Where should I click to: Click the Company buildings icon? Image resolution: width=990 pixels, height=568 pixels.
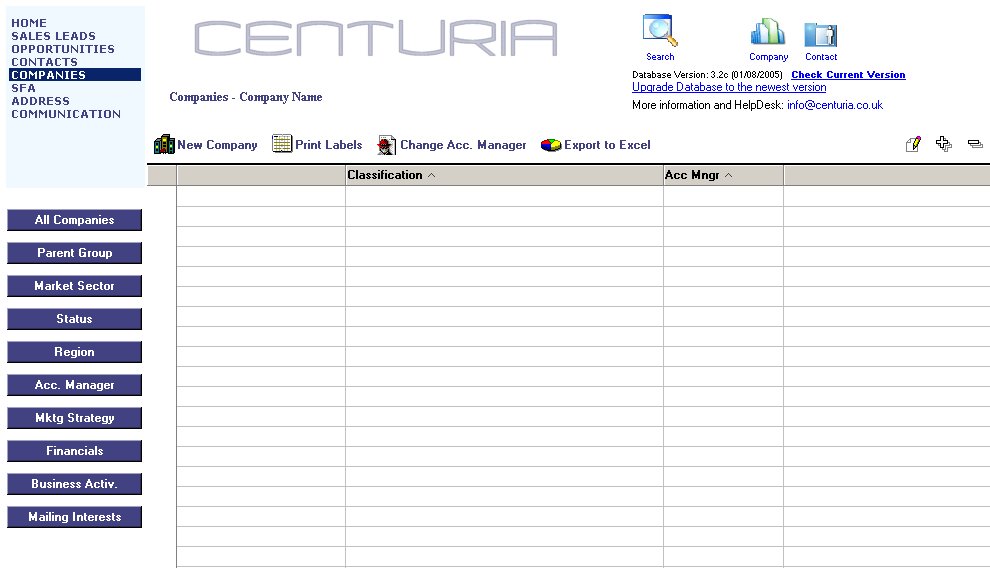(x=768, y=32)
